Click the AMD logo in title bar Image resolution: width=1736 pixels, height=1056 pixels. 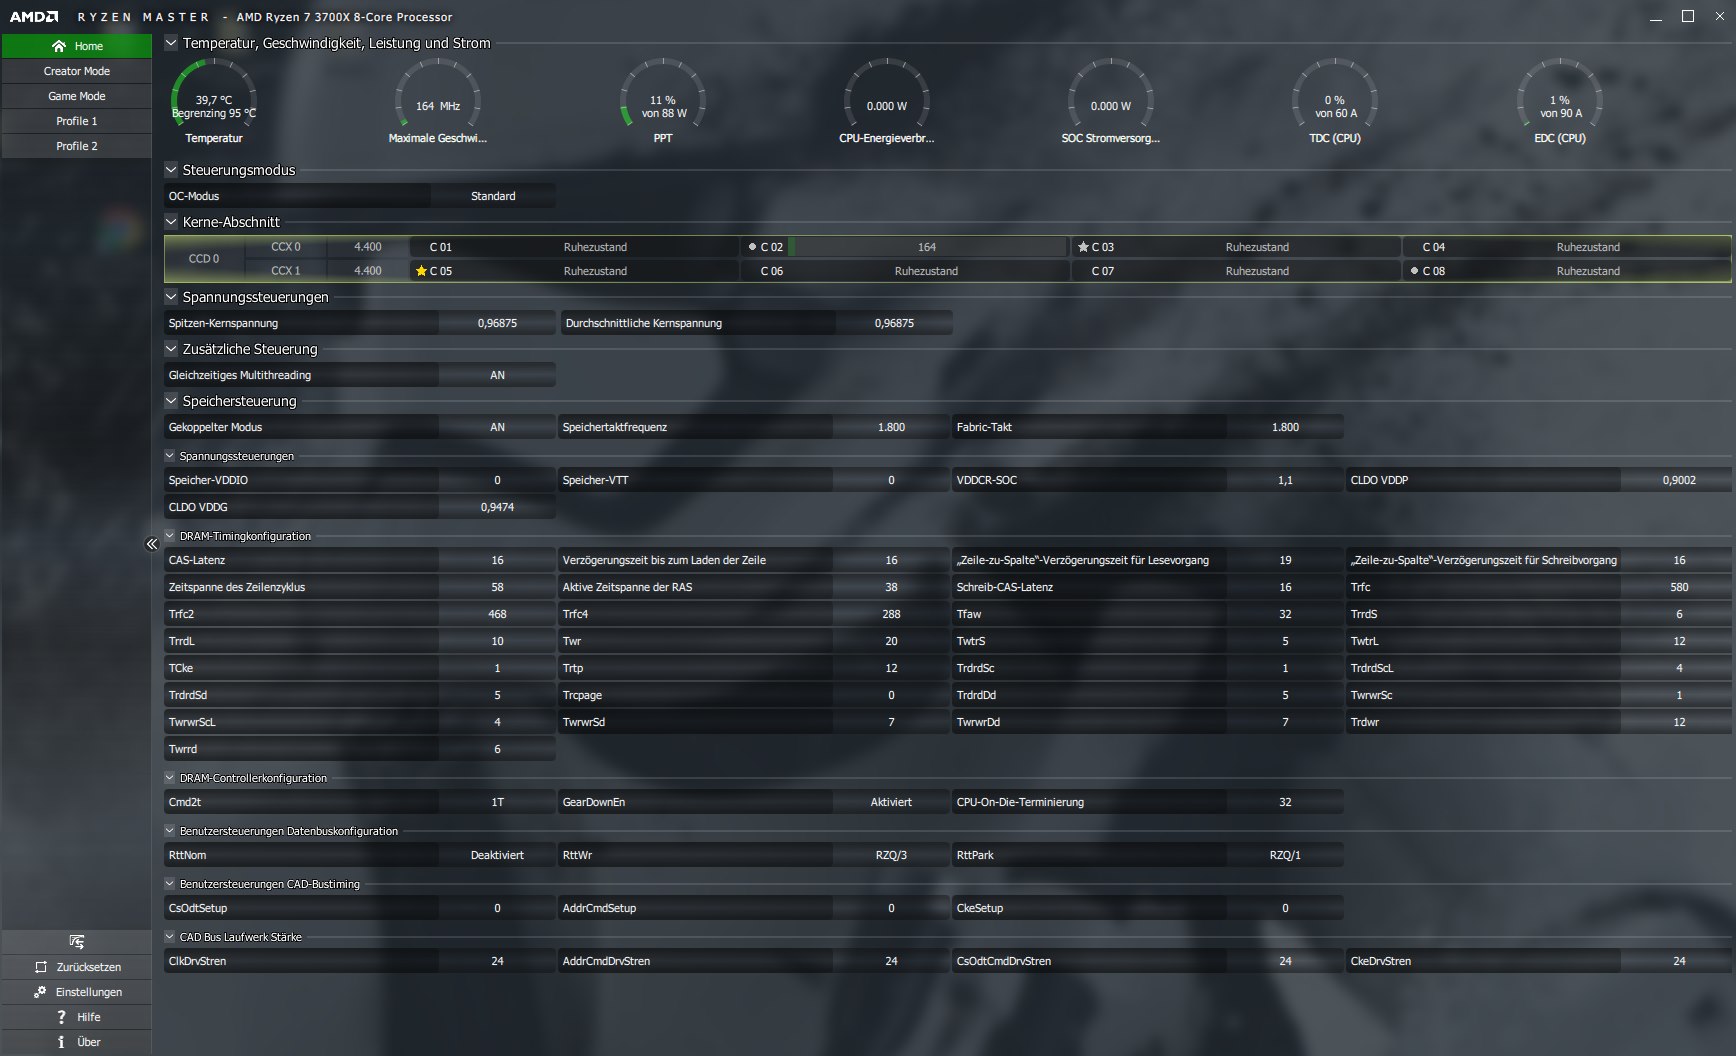[x=34, y=17]
